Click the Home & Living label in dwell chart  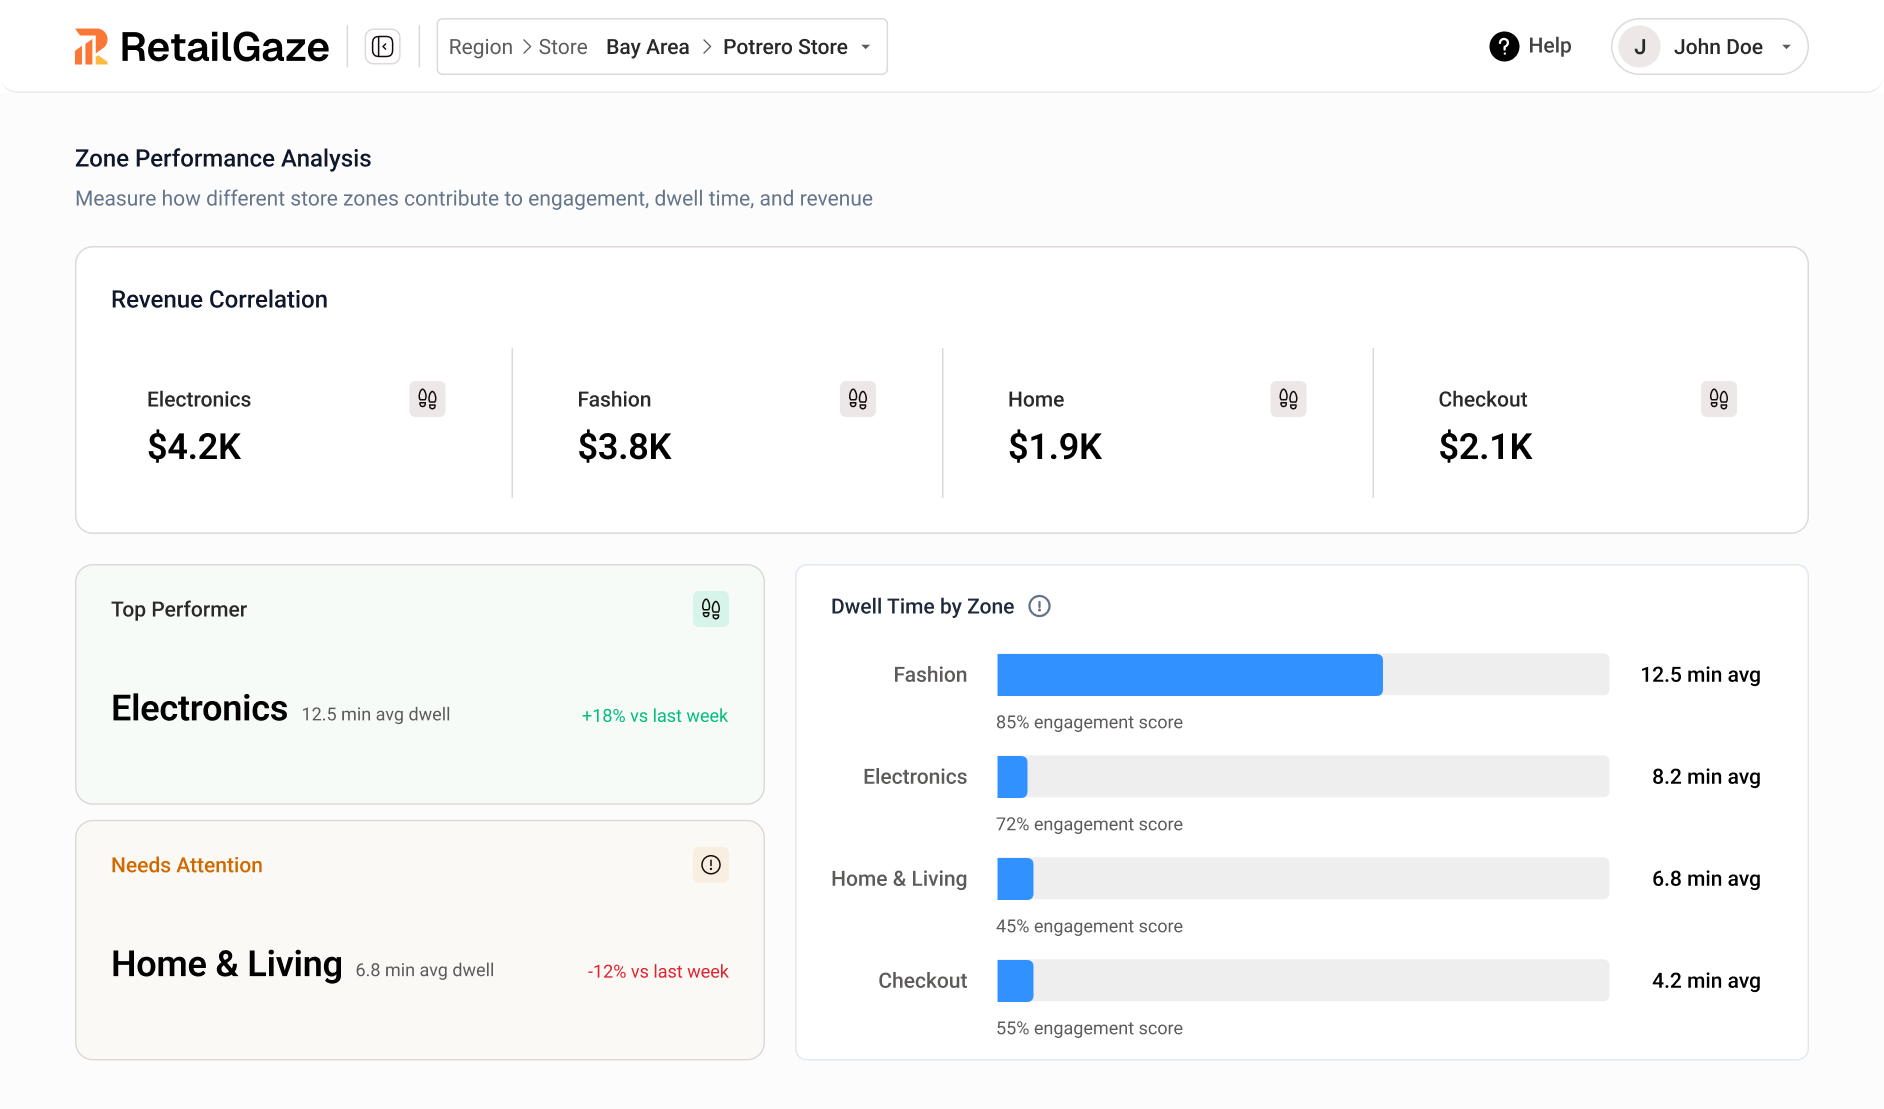899,879
